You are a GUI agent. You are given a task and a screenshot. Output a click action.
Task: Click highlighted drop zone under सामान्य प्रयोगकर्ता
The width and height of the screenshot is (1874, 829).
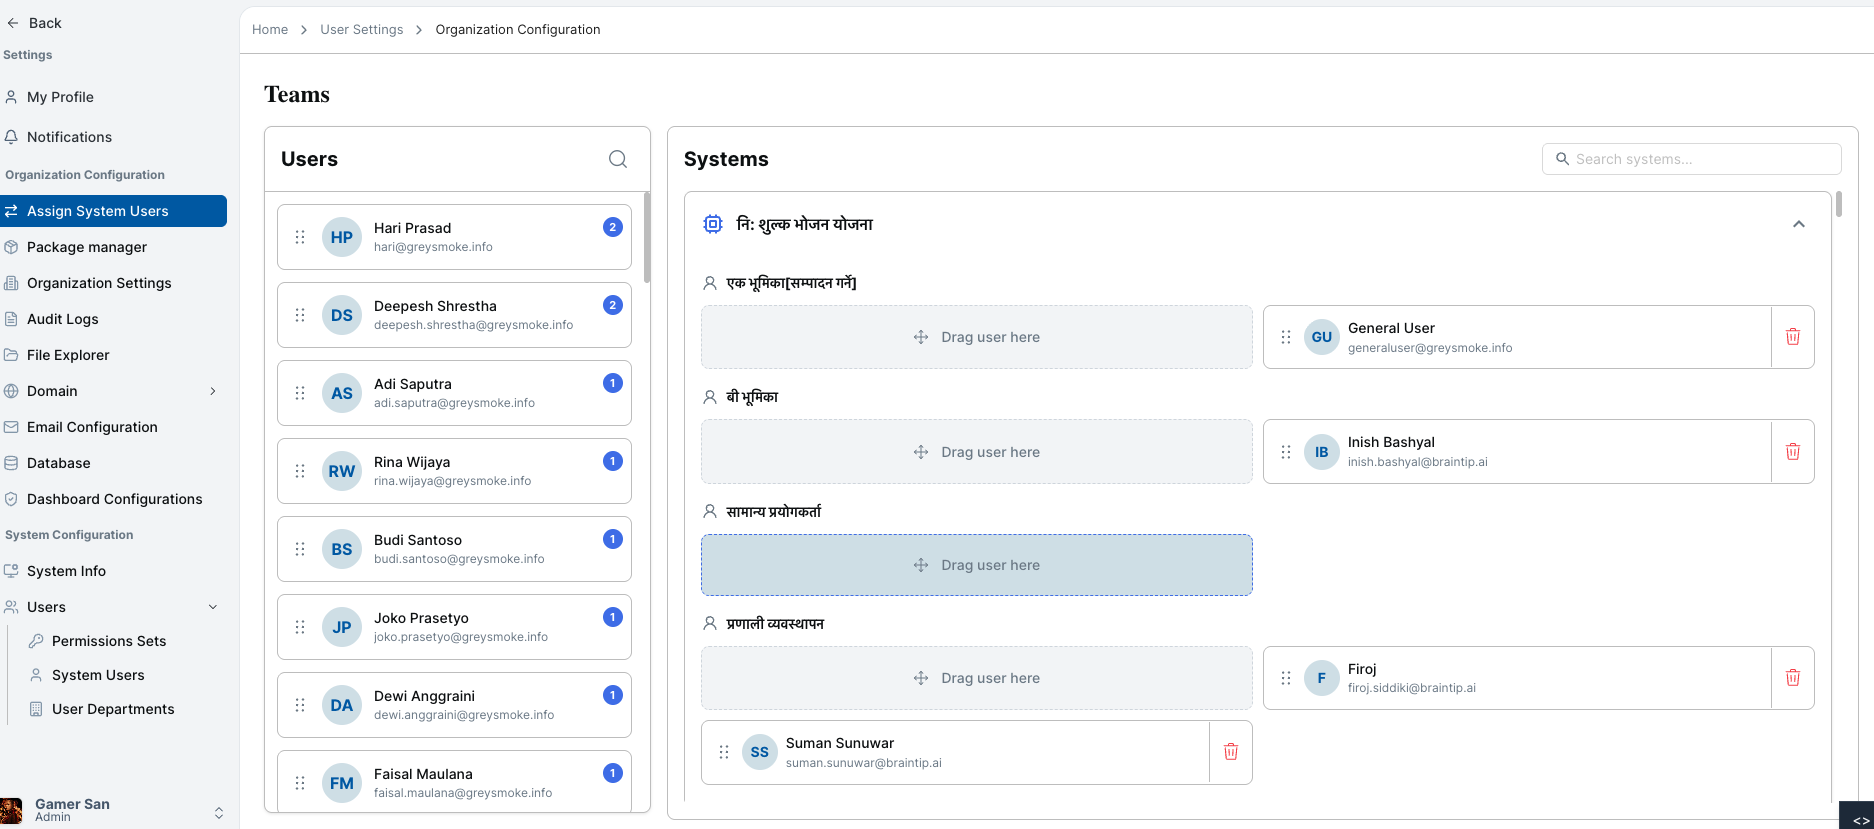(977, 565)
